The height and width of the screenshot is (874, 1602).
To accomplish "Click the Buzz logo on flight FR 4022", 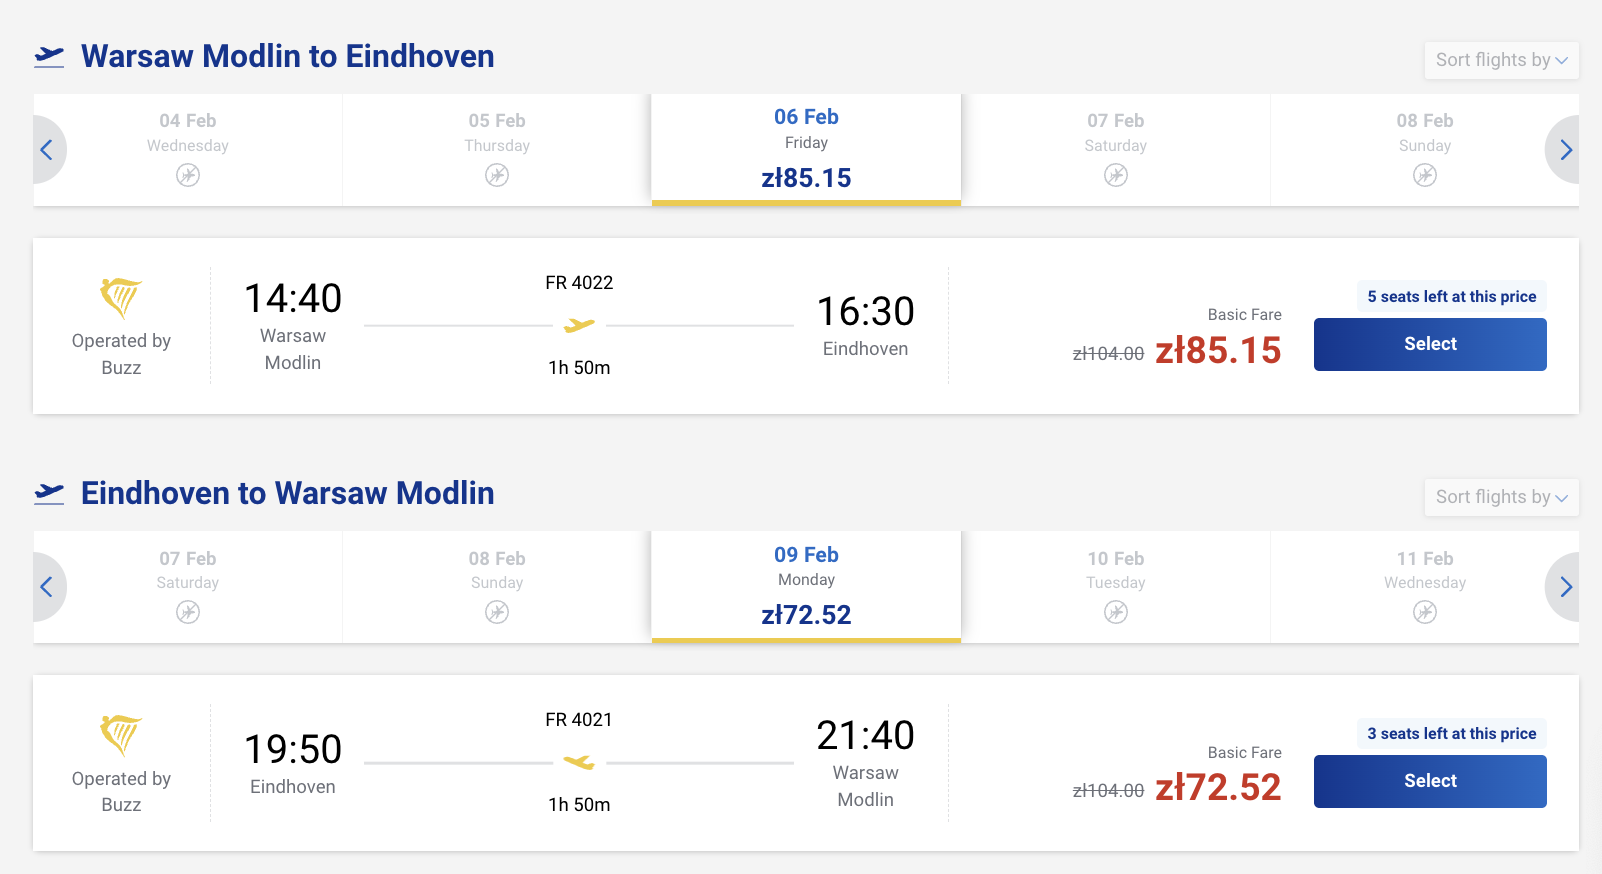I will pyautogui.click(x=121, y=297).
